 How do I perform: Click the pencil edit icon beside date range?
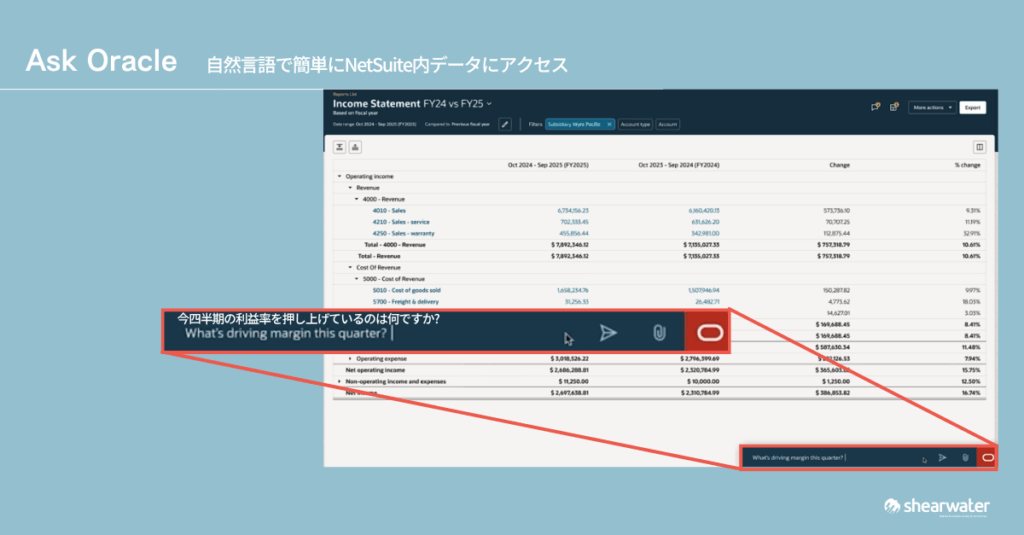coord(505,124)
